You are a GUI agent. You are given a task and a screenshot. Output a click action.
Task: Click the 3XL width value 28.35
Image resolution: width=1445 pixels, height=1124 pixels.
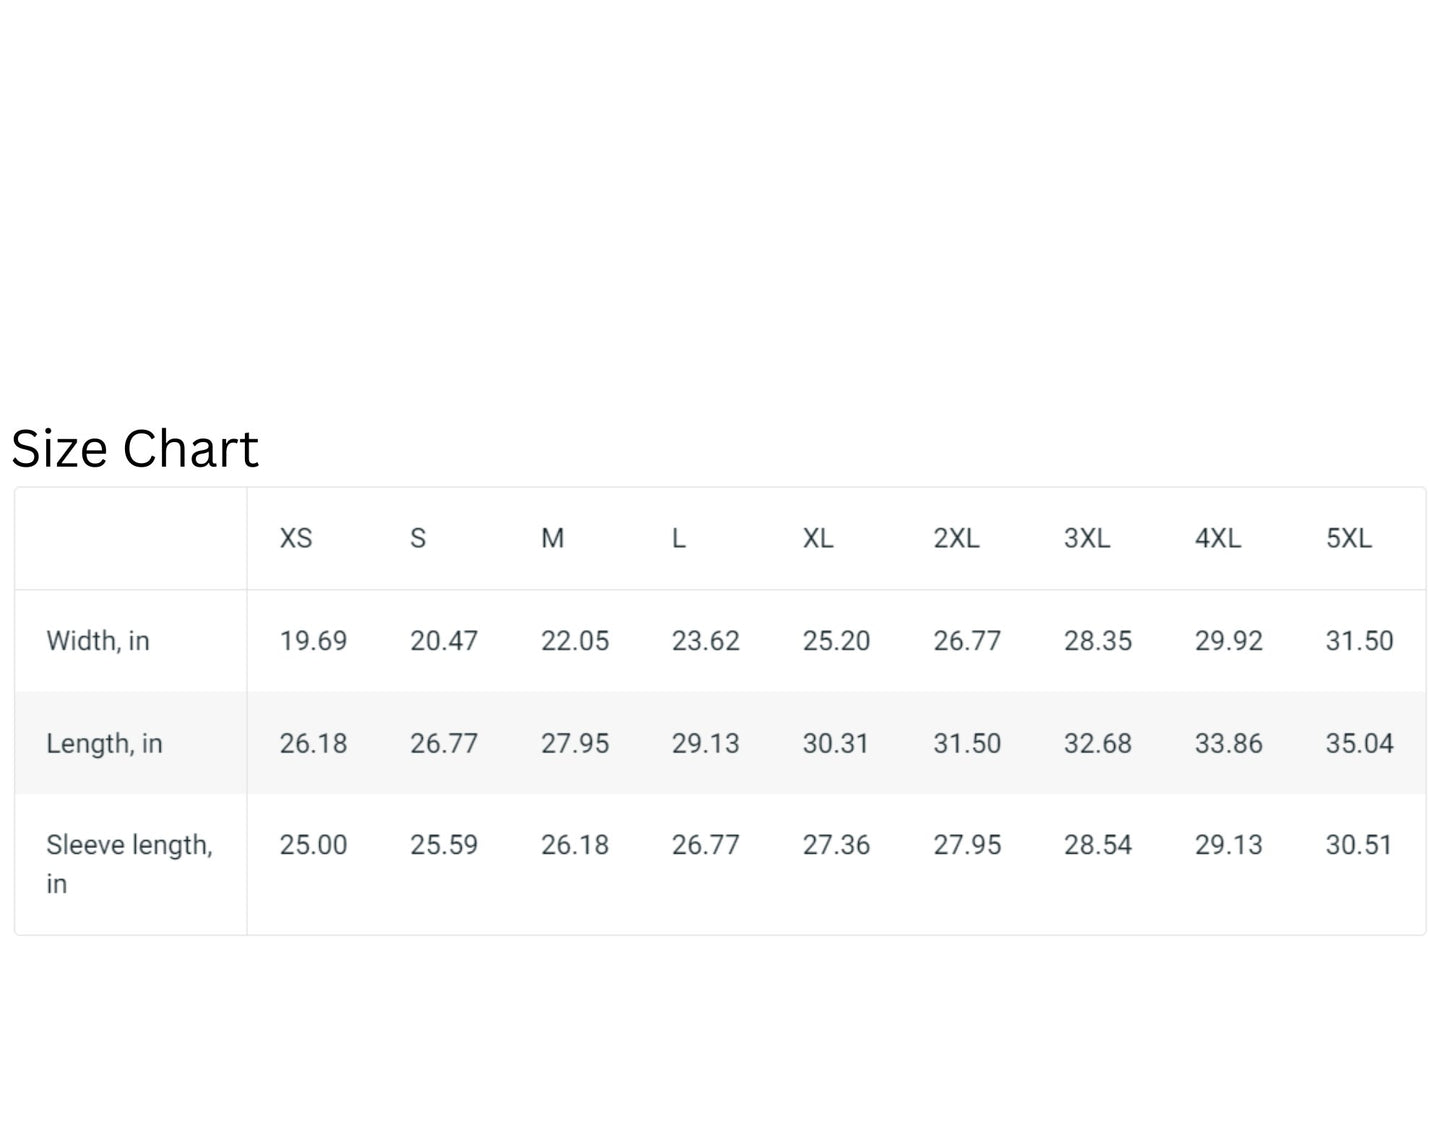click(1098, 641)
